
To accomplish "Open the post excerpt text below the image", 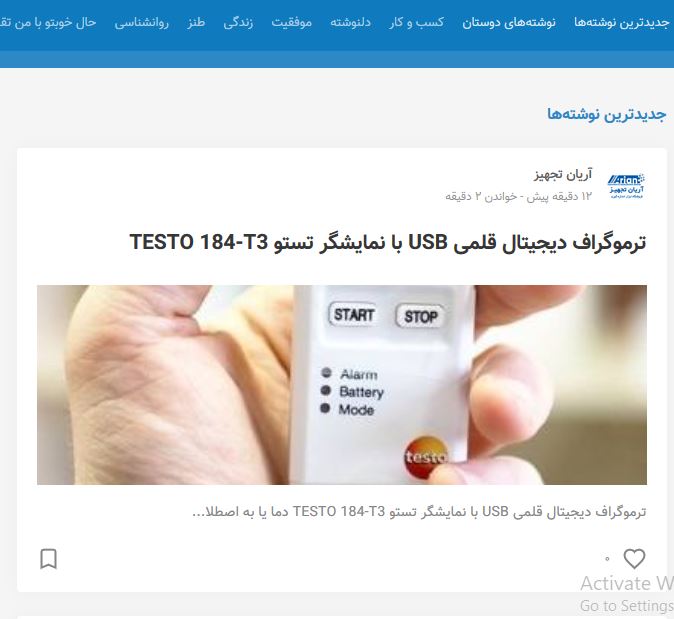I will (419, 512).
